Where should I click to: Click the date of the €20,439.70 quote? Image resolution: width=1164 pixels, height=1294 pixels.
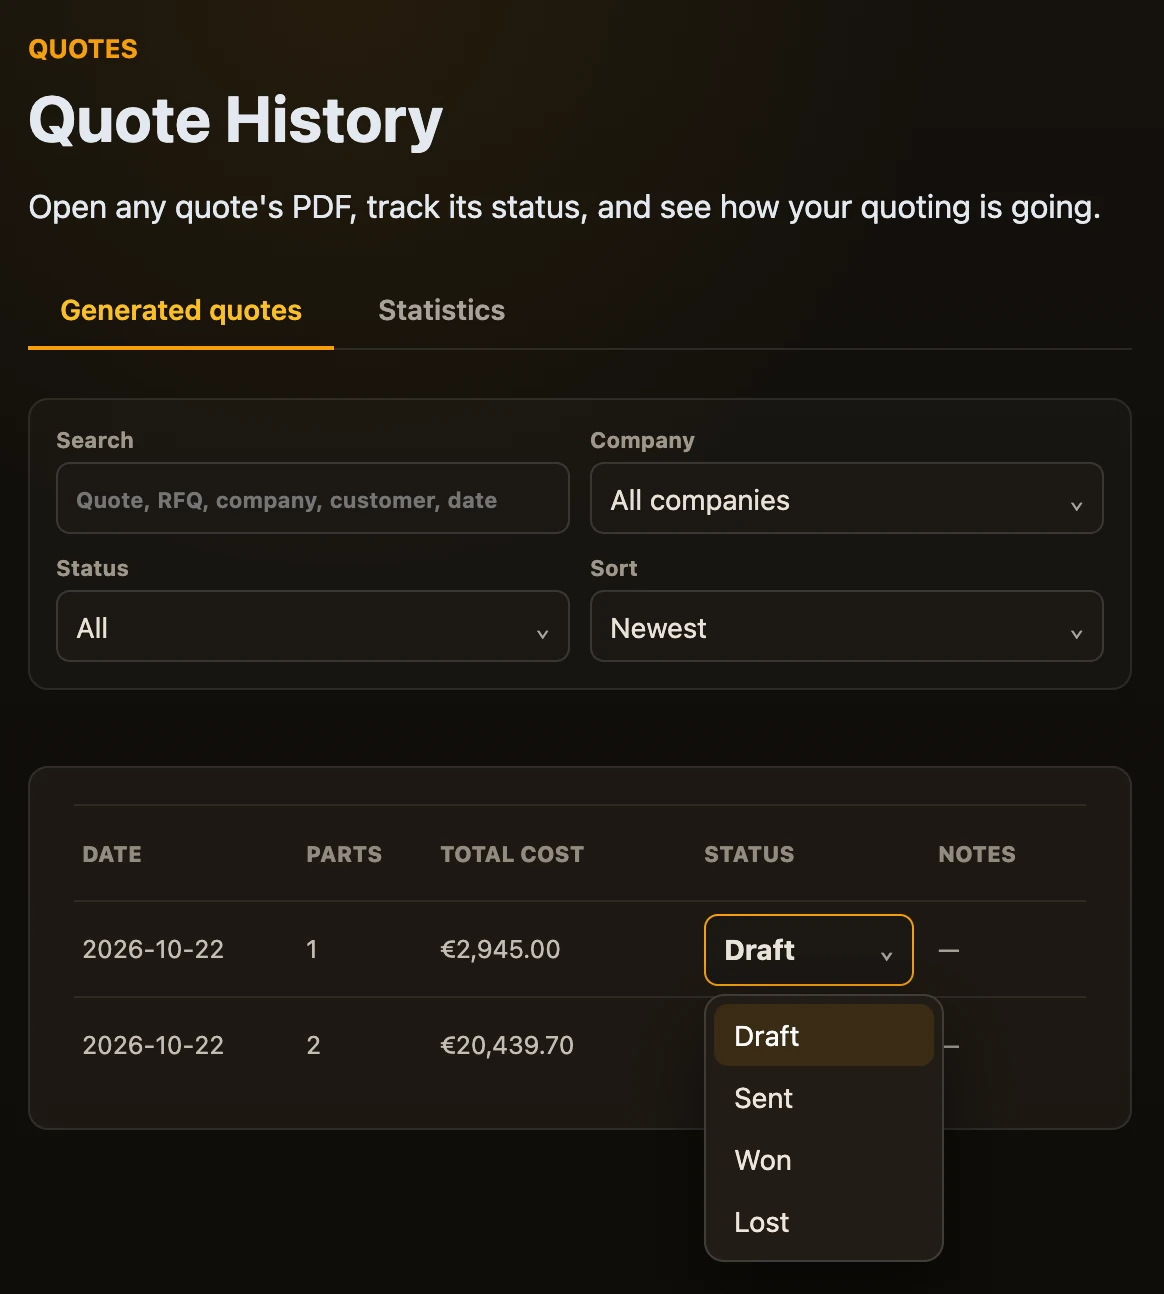pos(153,1045)
